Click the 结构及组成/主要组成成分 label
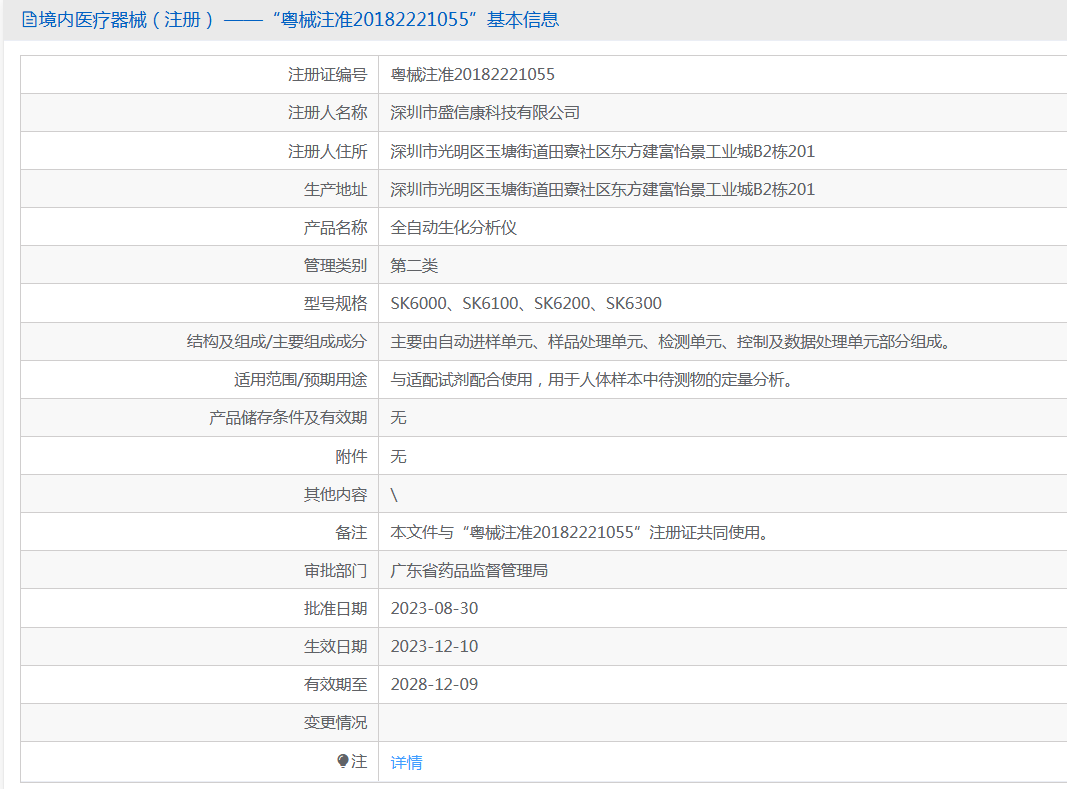This screenshot has width=1067, height=789. click(277, 342)
